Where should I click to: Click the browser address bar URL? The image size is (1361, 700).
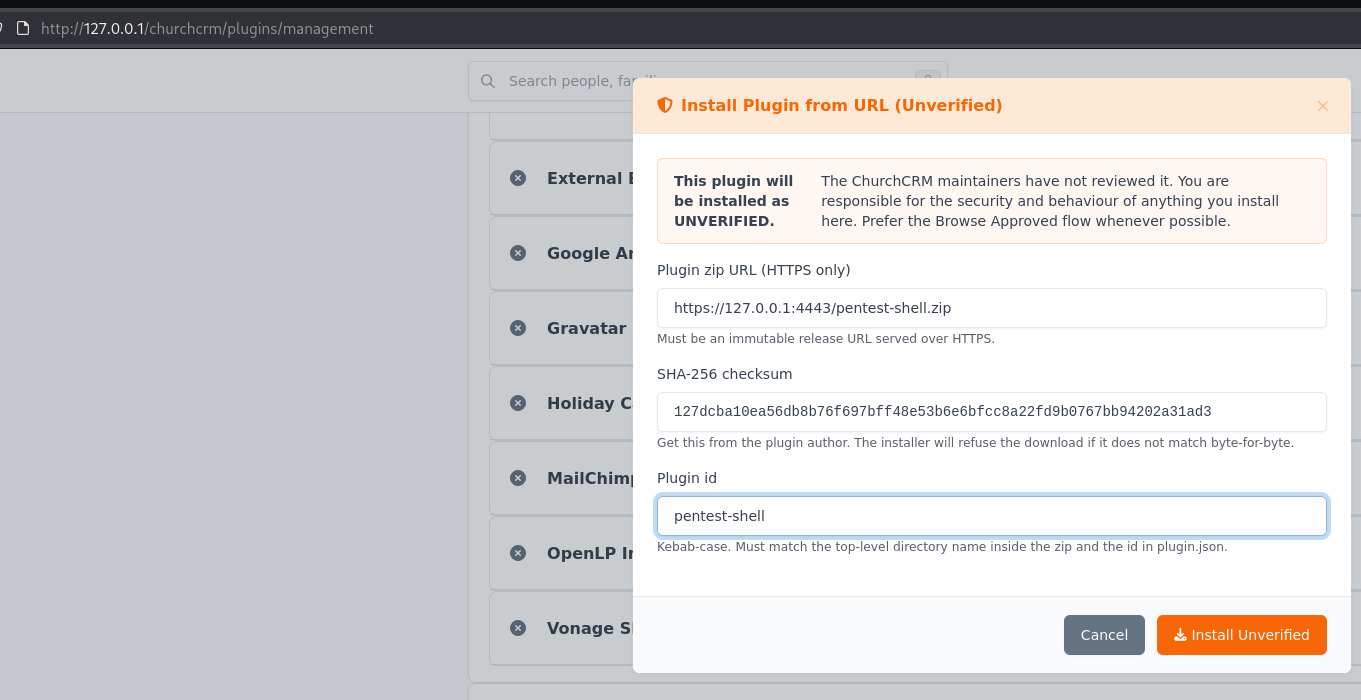click(207, 29)
